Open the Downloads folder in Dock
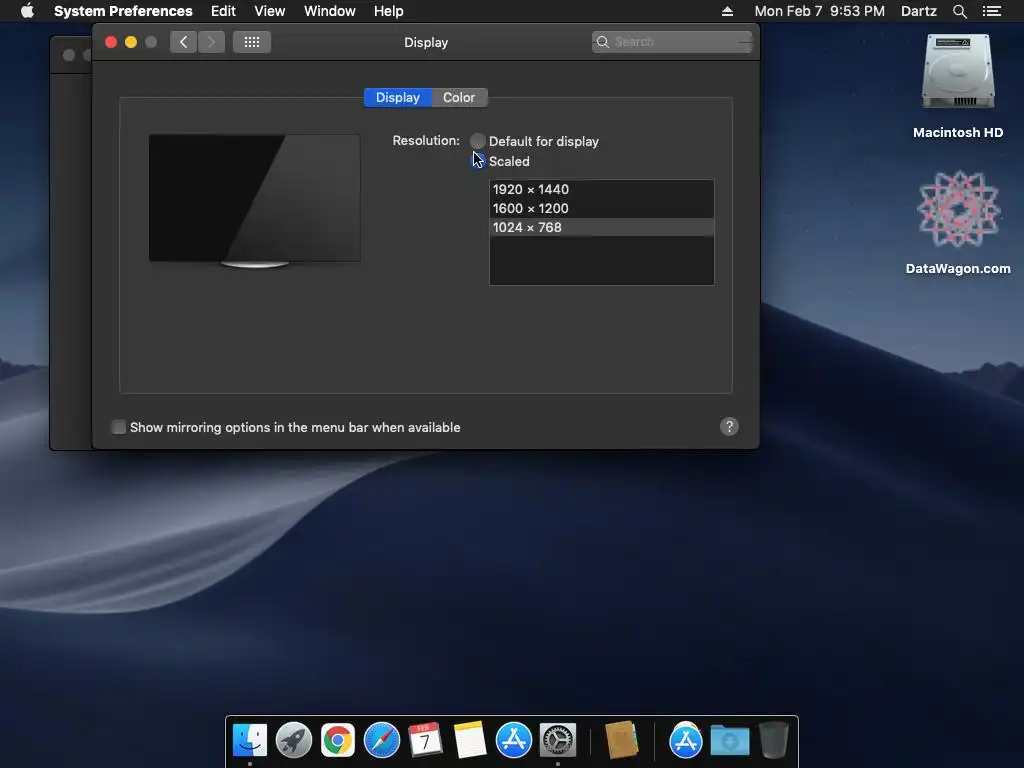 729,741
